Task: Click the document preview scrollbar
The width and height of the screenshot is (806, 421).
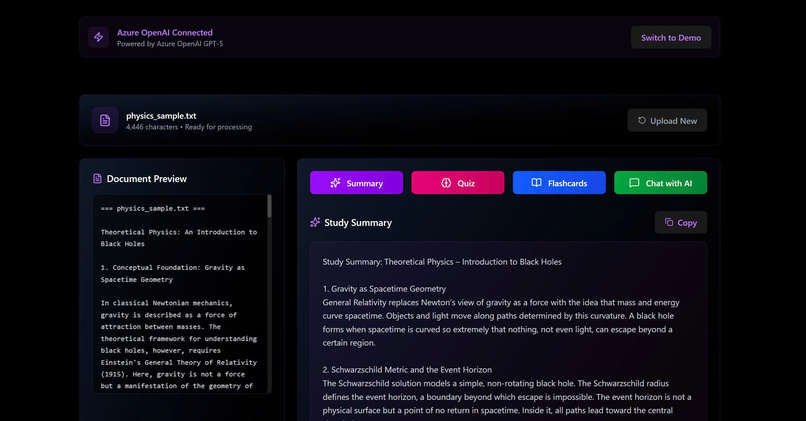Action: pyautogui.click(x=269, y=206)
